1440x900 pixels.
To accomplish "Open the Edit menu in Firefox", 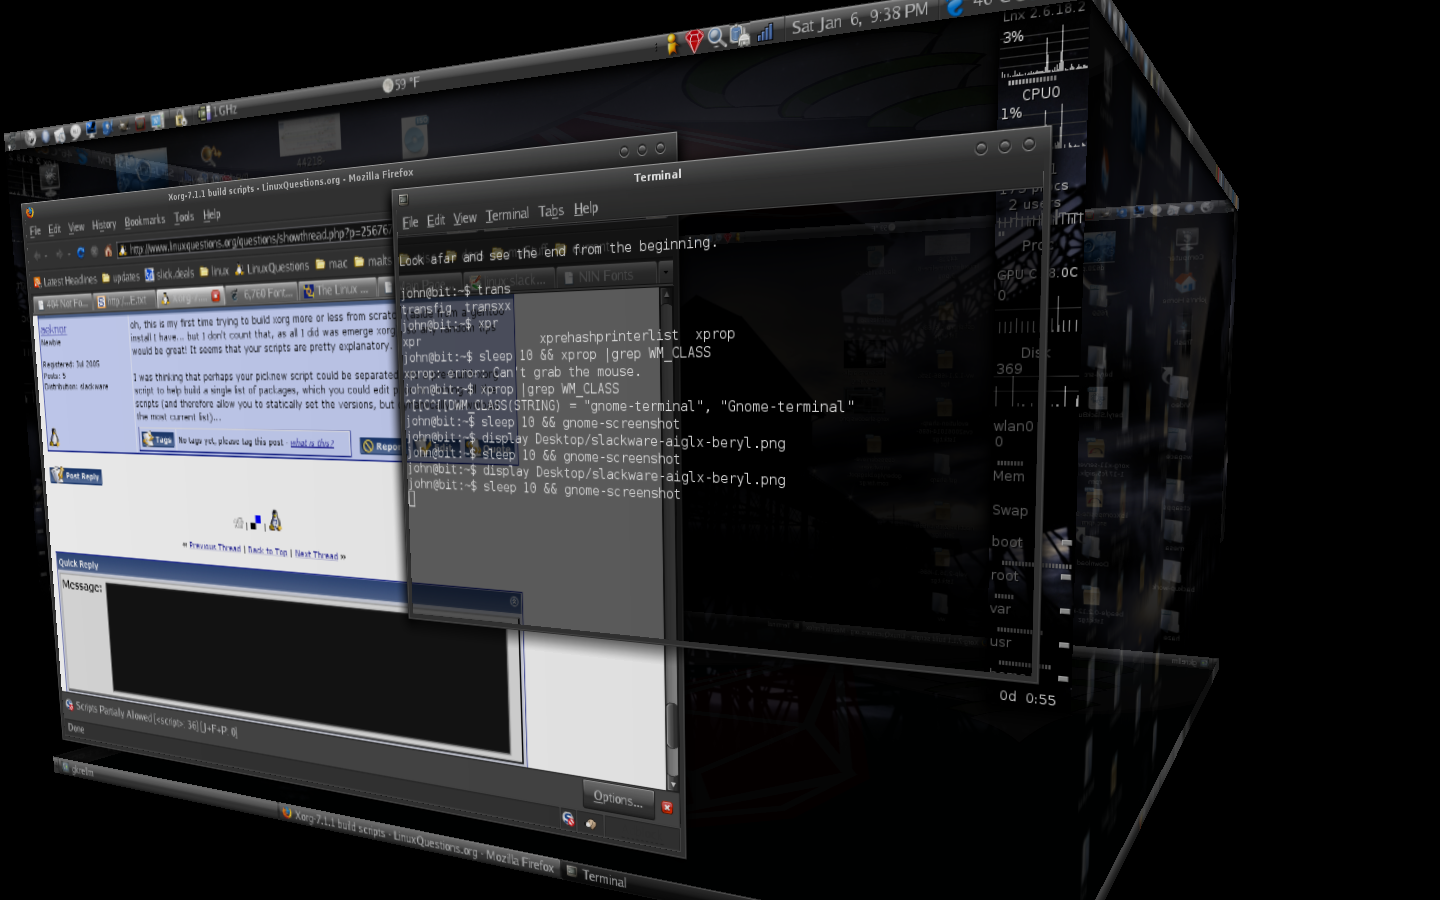I will click(54, 230).
